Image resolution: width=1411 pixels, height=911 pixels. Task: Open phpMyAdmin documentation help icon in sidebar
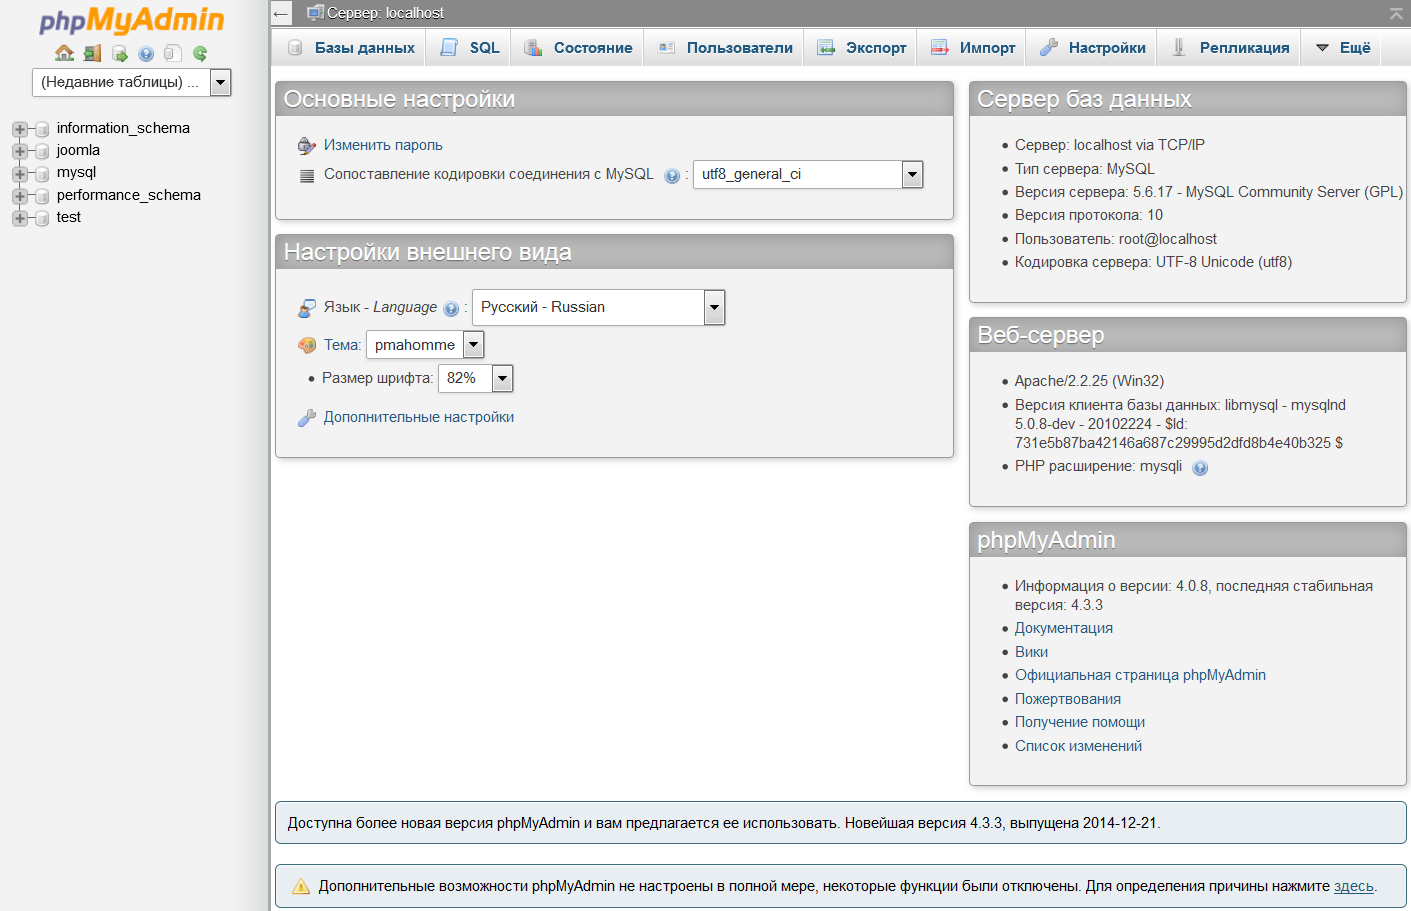point(146,54)
